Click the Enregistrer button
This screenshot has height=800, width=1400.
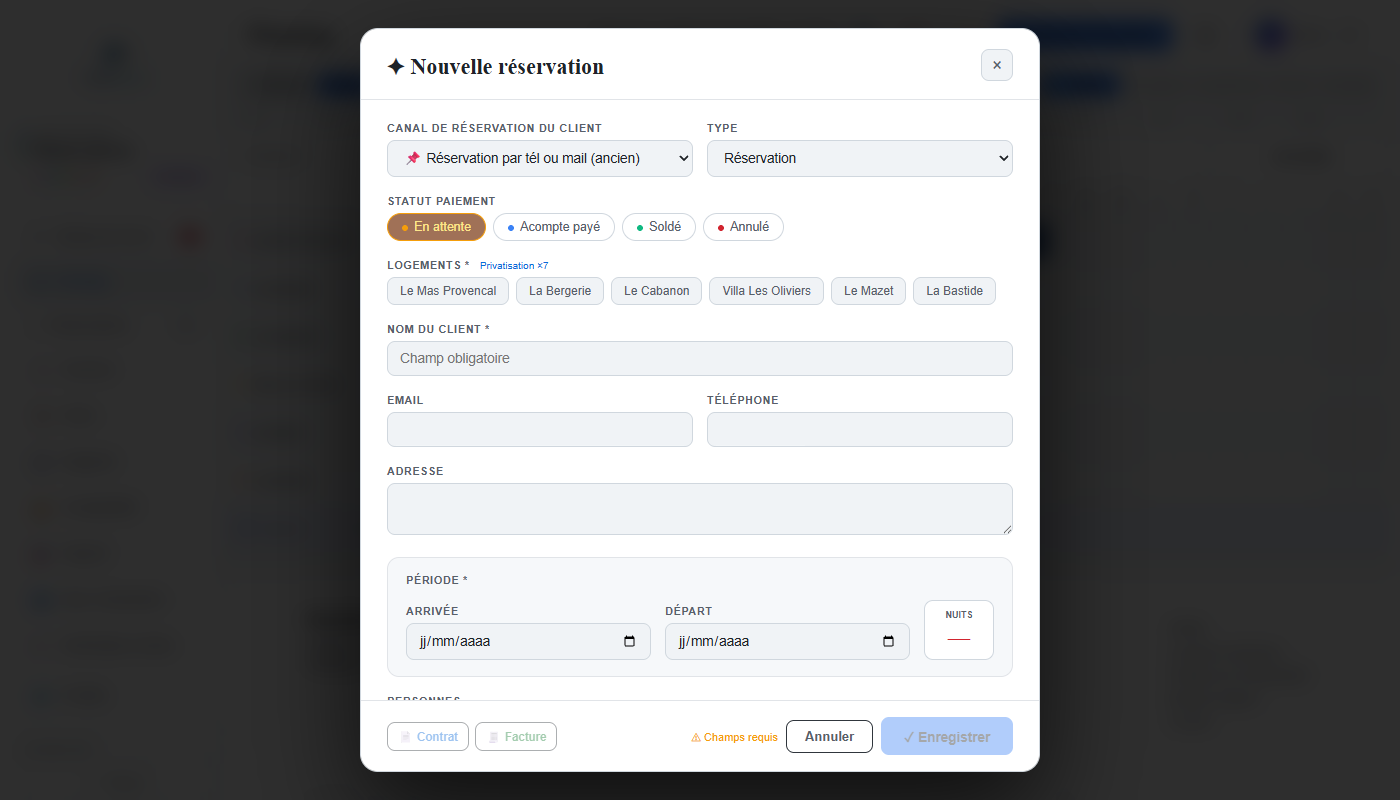pos(947,737)
